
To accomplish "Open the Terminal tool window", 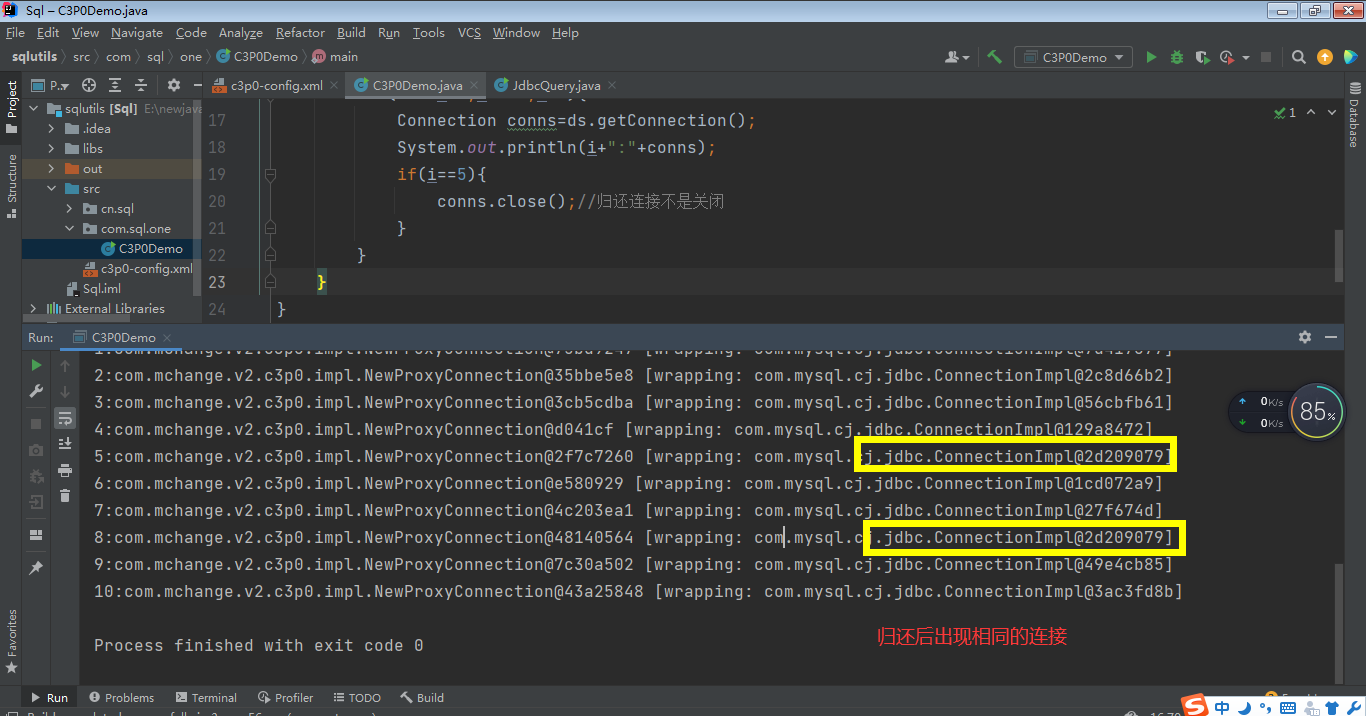I will coord(206,698).
